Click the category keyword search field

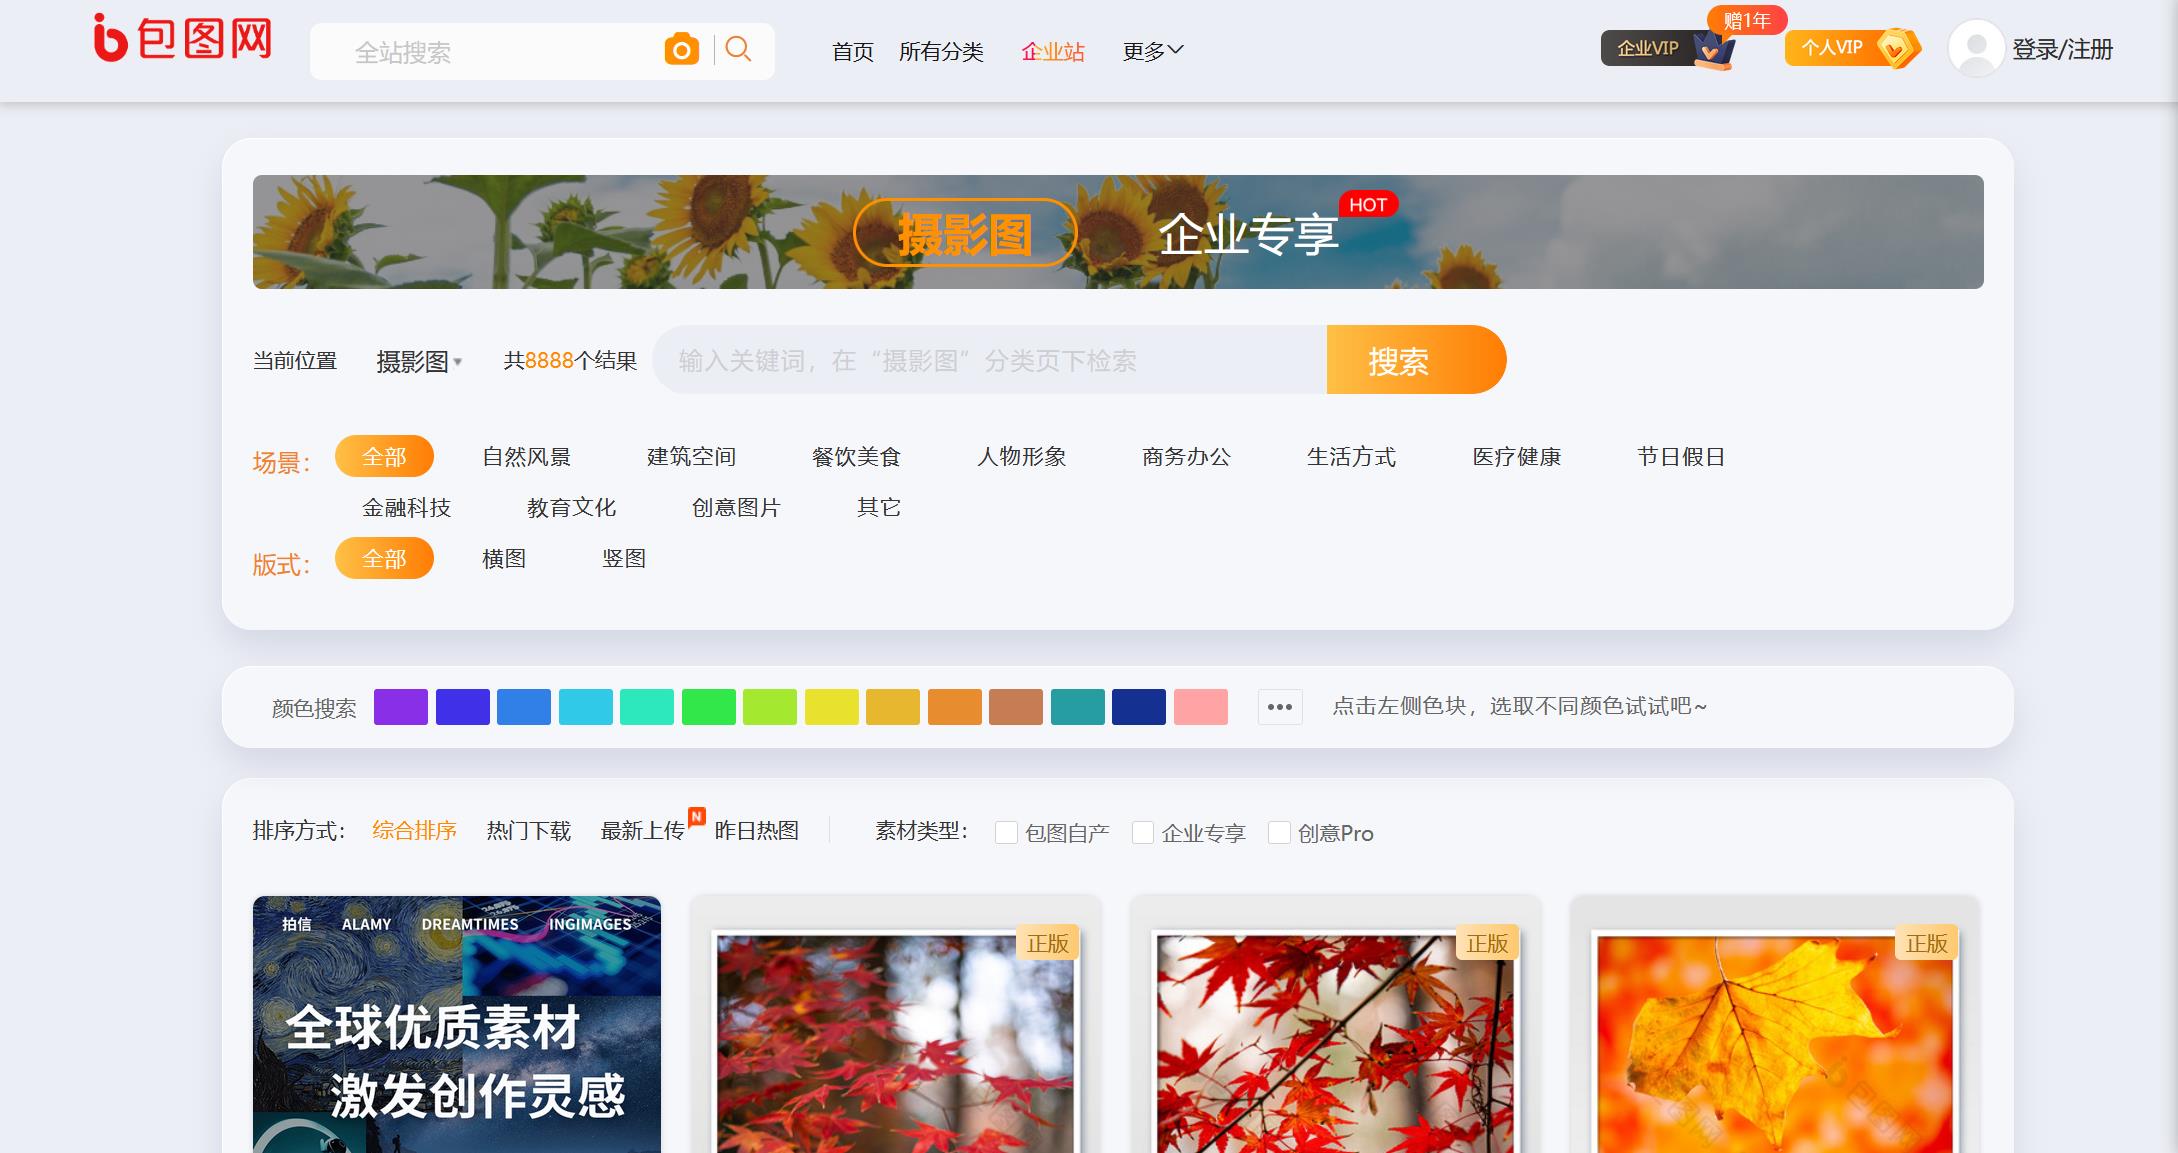point(988,360)
